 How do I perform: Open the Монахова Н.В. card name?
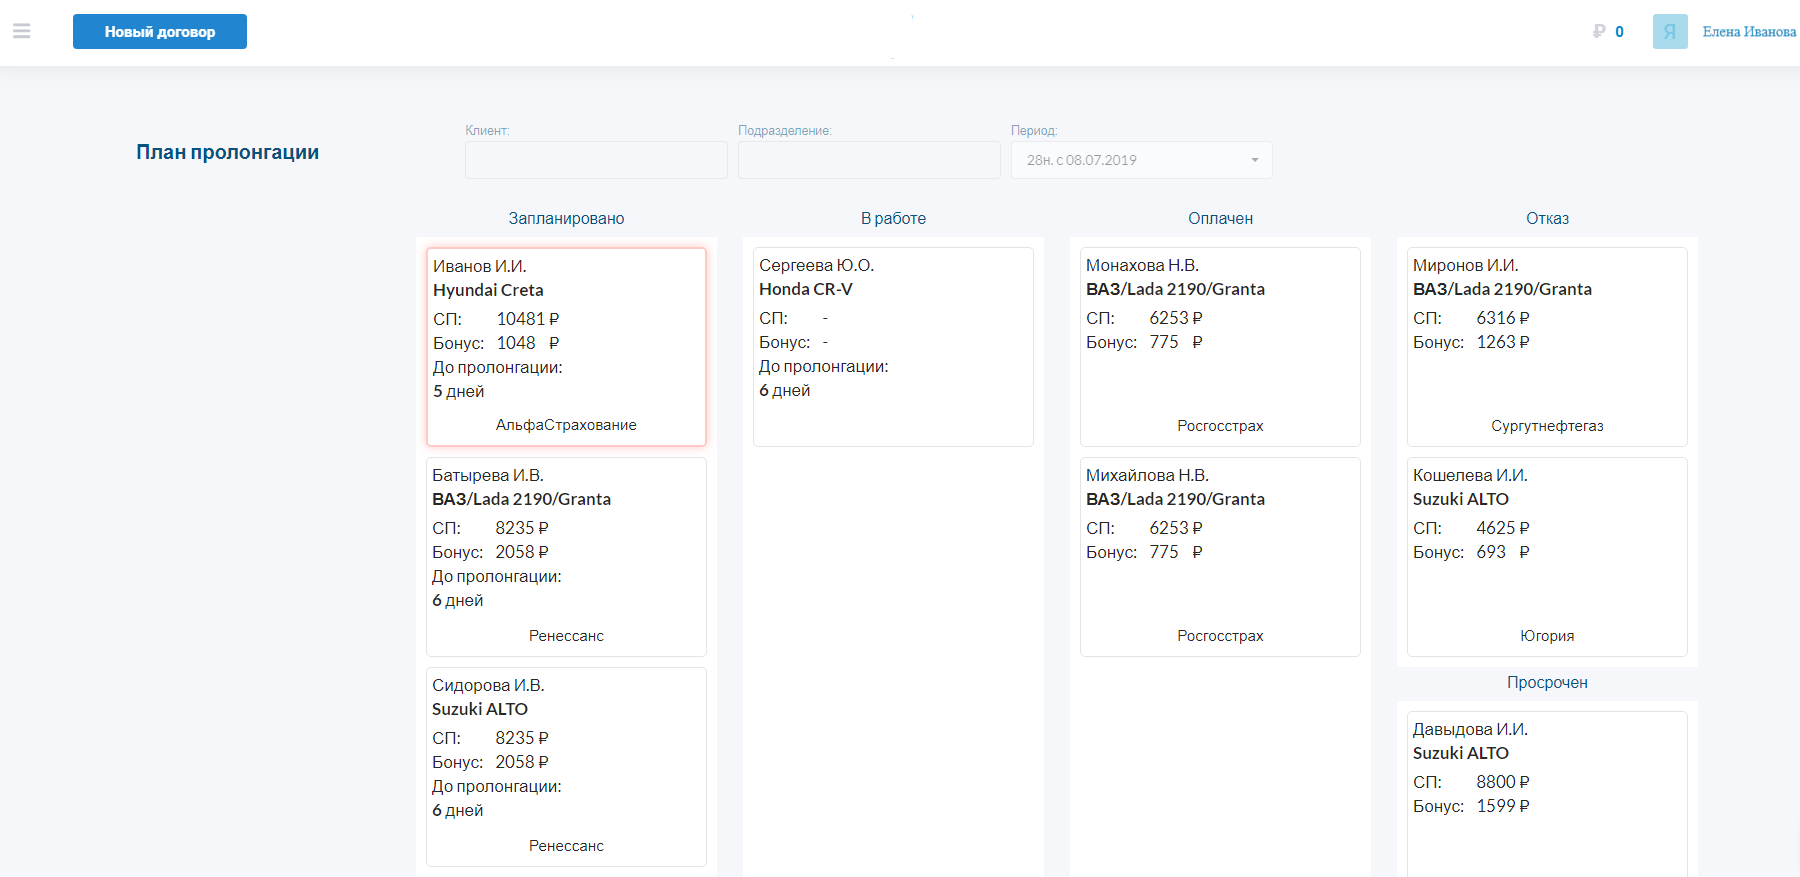point(1142,265)
